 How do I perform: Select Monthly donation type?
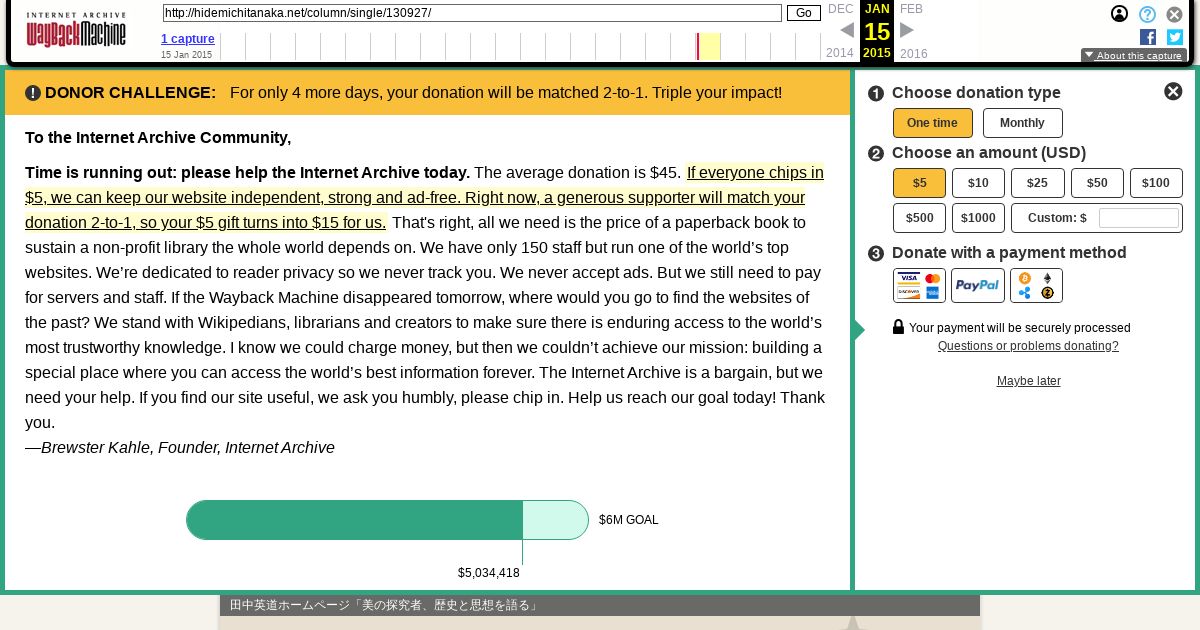(x=1022, y=123)
